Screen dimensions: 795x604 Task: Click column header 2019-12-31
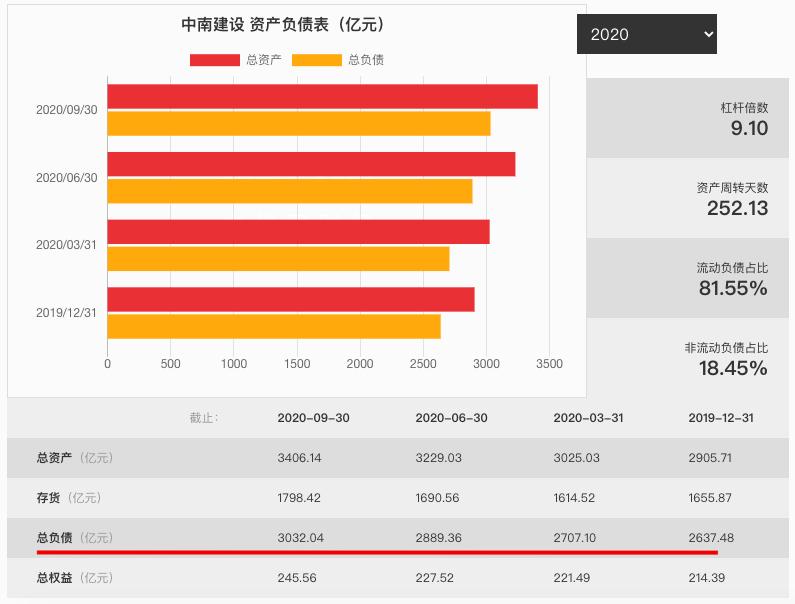(721, 418)
